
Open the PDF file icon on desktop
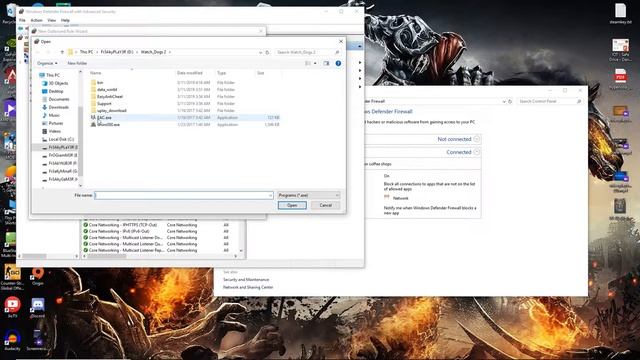[620, 79]
